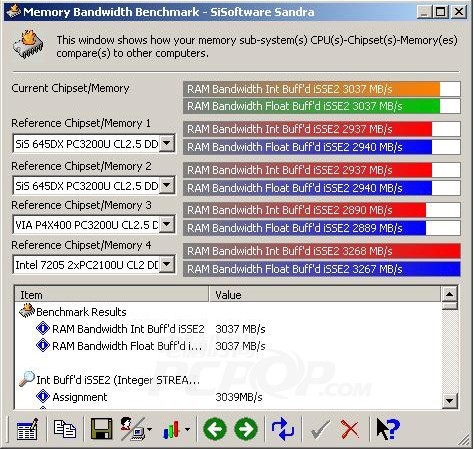Open Reference Chipset/Memory 2 combo box
The height and width of the screenshot is (449, 474).
[x=94, y=186]
